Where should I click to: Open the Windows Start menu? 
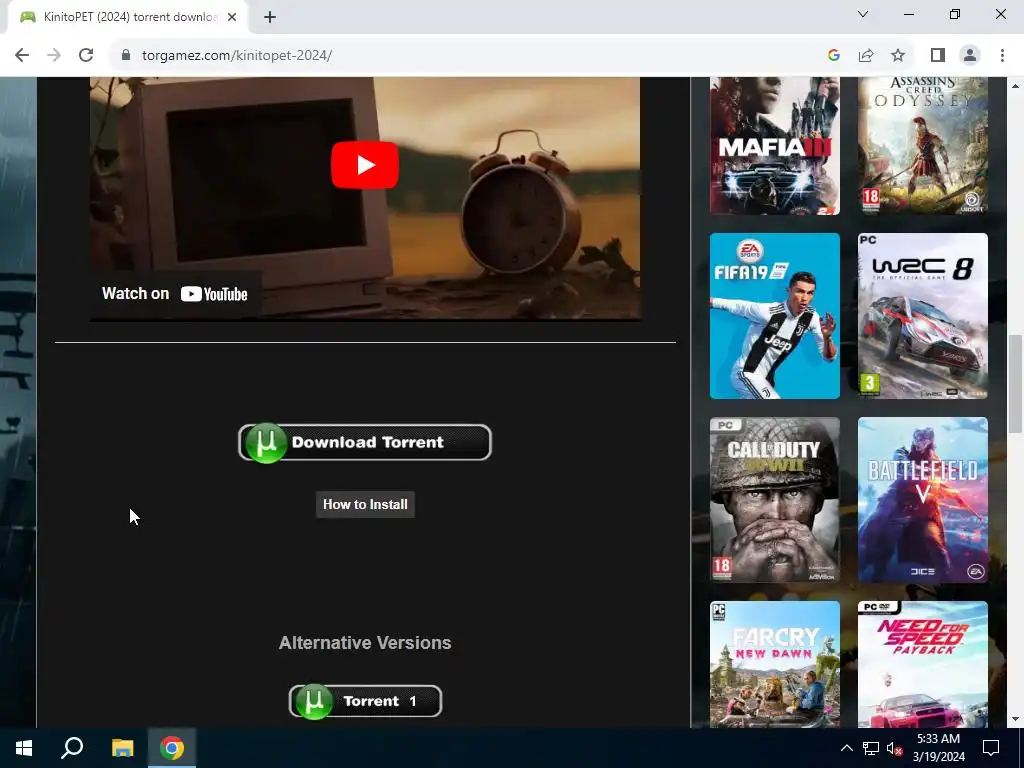(x=24, y=748)
